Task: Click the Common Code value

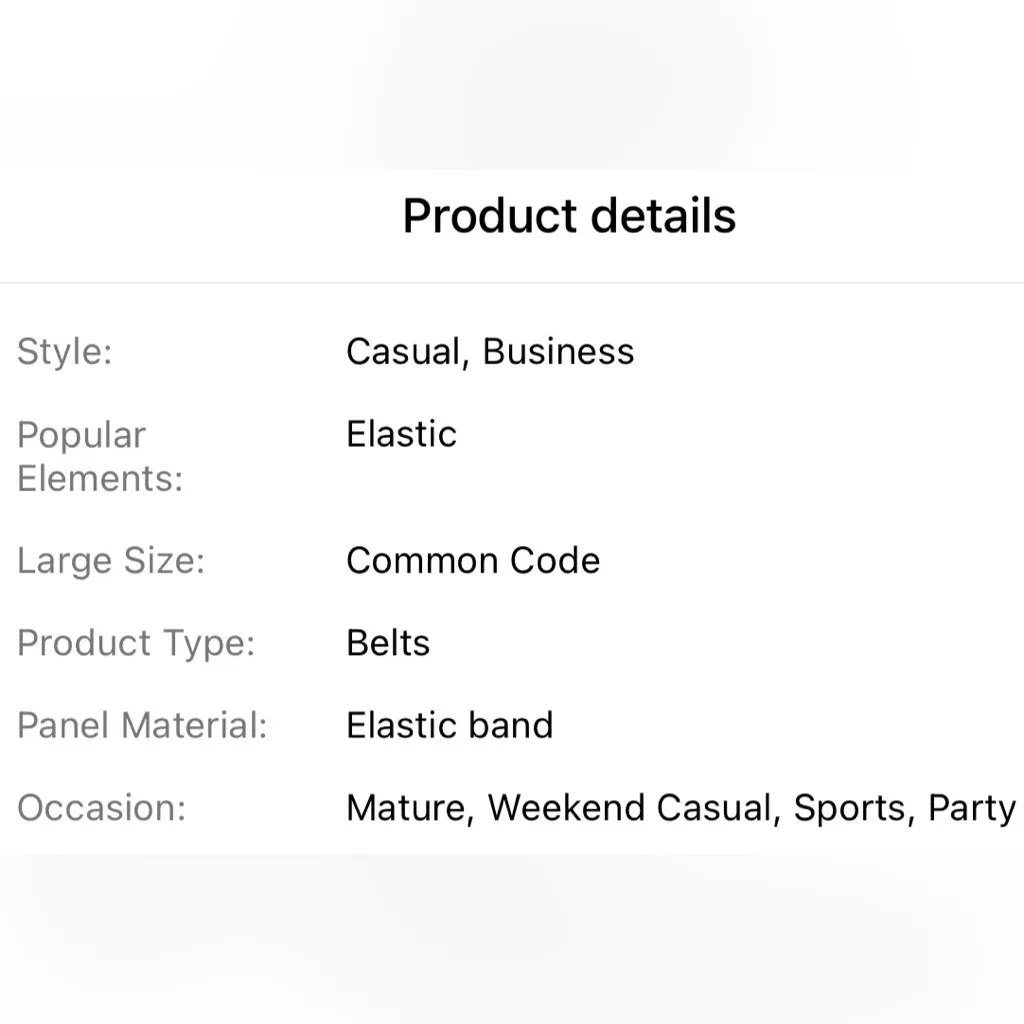Action: pos(473,561)
